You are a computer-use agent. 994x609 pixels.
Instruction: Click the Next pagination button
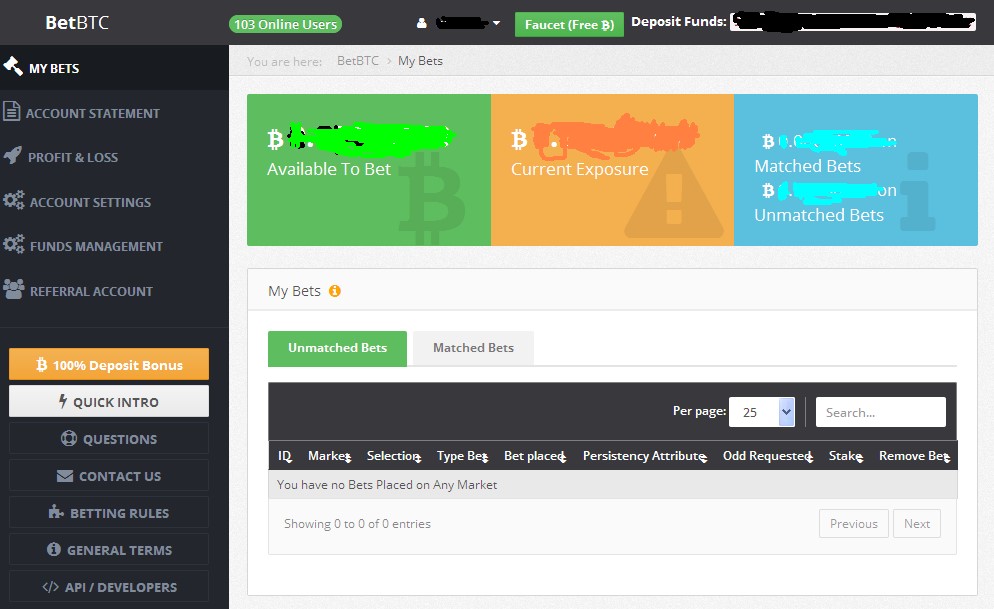click(x=917, y=523)
